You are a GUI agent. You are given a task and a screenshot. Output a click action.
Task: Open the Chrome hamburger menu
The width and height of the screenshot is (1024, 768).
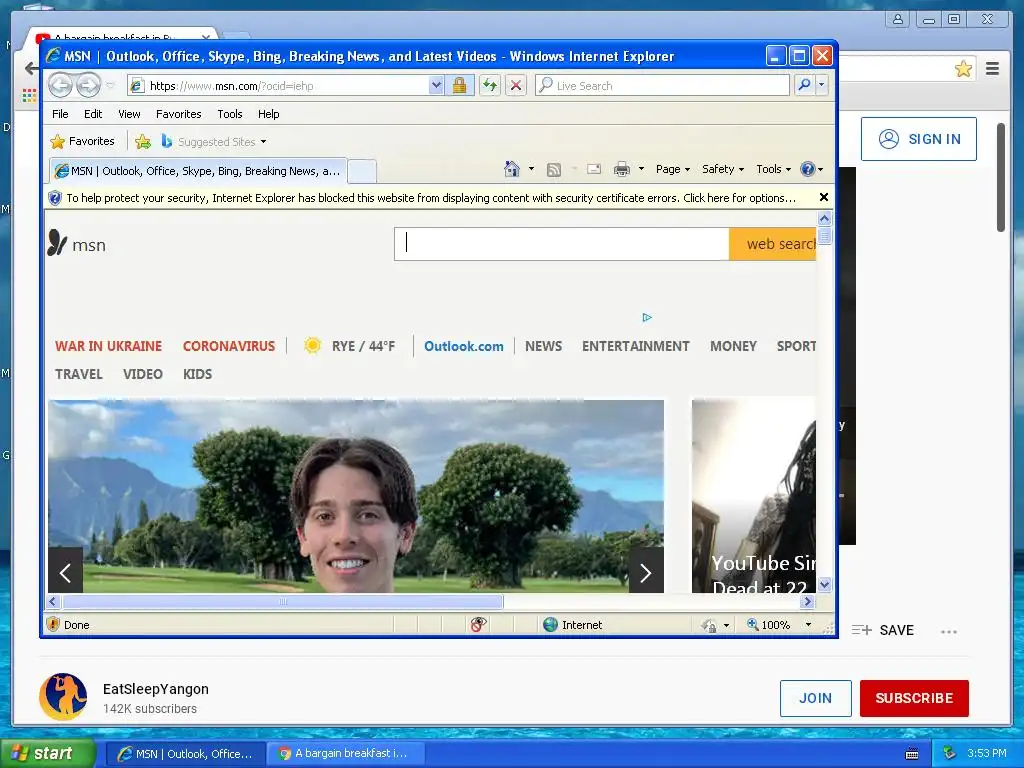point(993,69)
